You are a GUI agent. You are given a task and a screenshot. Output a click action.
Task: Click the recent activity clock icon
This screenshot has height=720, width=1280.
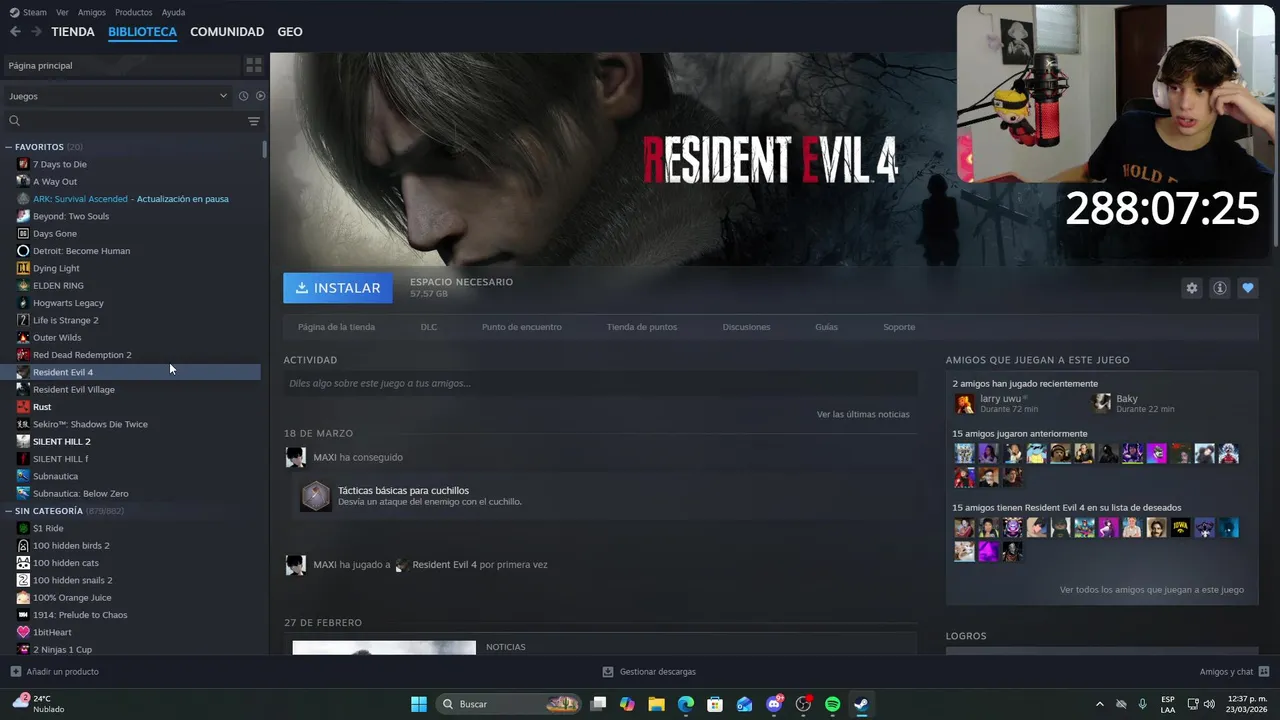click(x=243, y=96)
